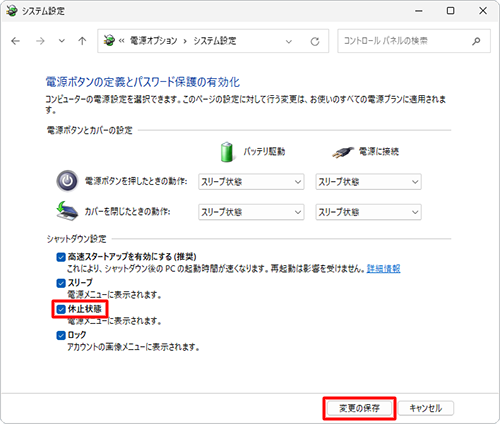The image size is (500, 424).
Task: Toggle the スリープ checkbox
Action: tap(61, 283)
